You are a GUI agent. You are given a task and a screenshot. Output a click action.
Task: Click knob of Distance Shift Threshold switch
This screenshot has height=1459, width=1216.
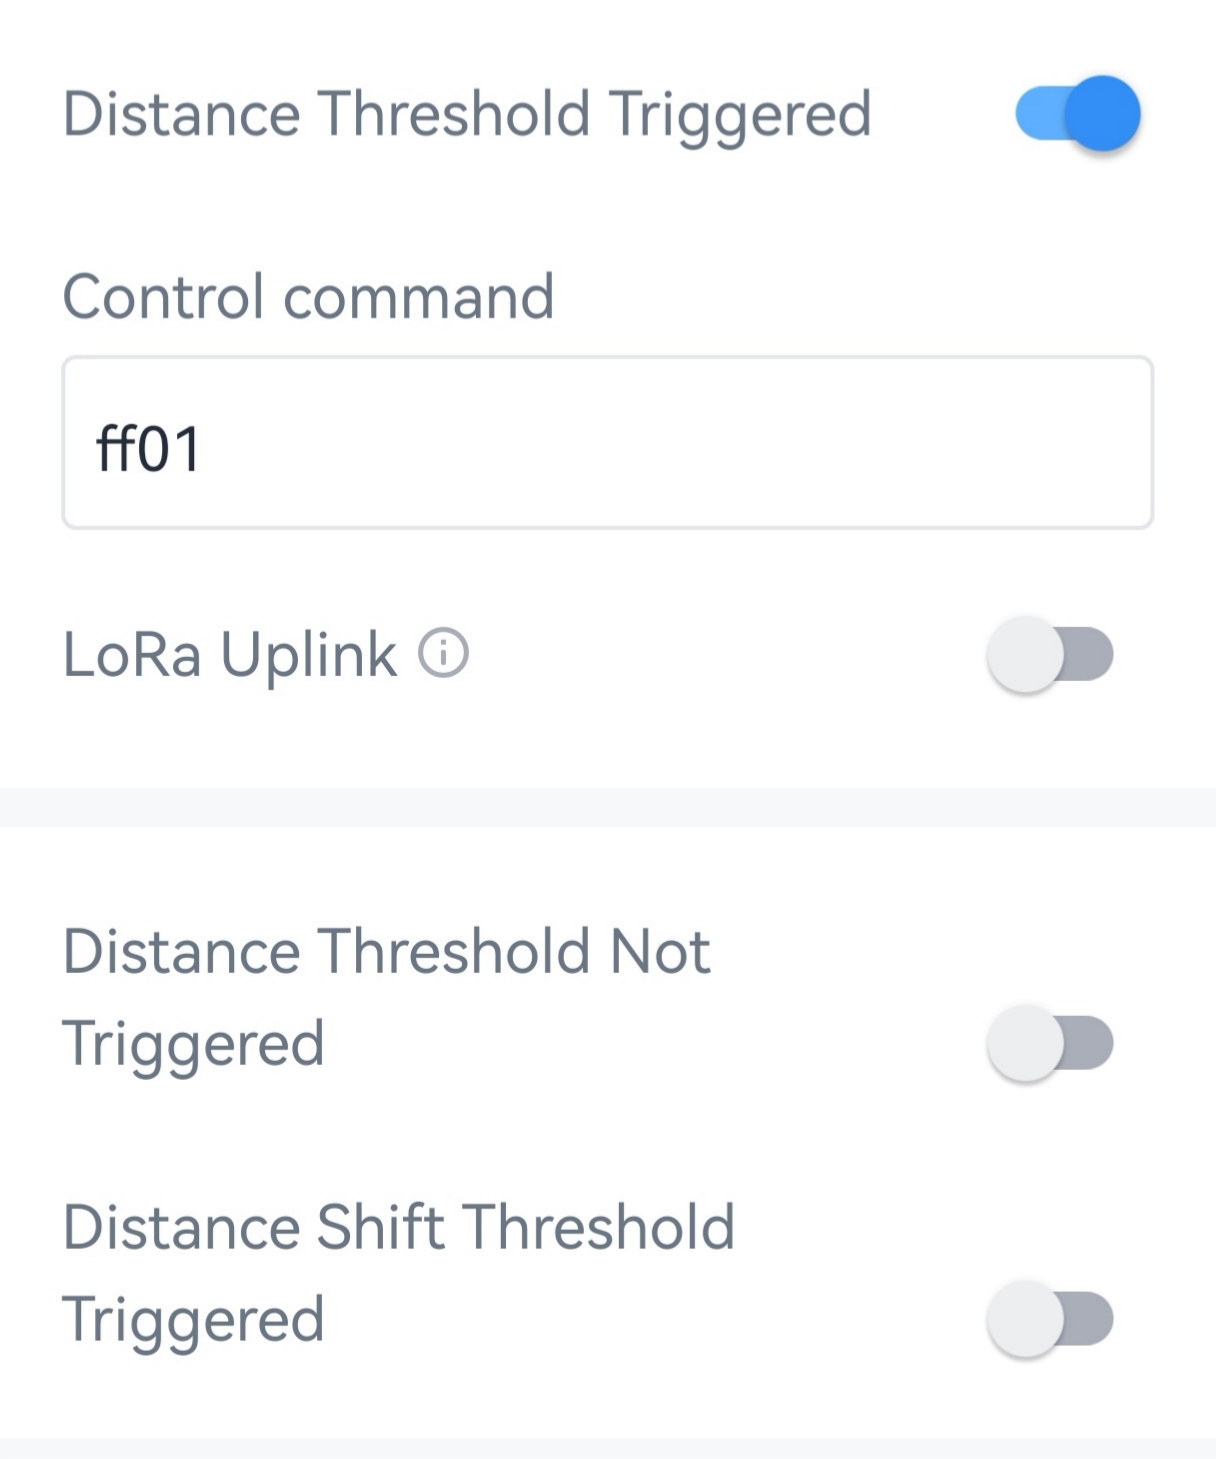pos(1025,1319)
